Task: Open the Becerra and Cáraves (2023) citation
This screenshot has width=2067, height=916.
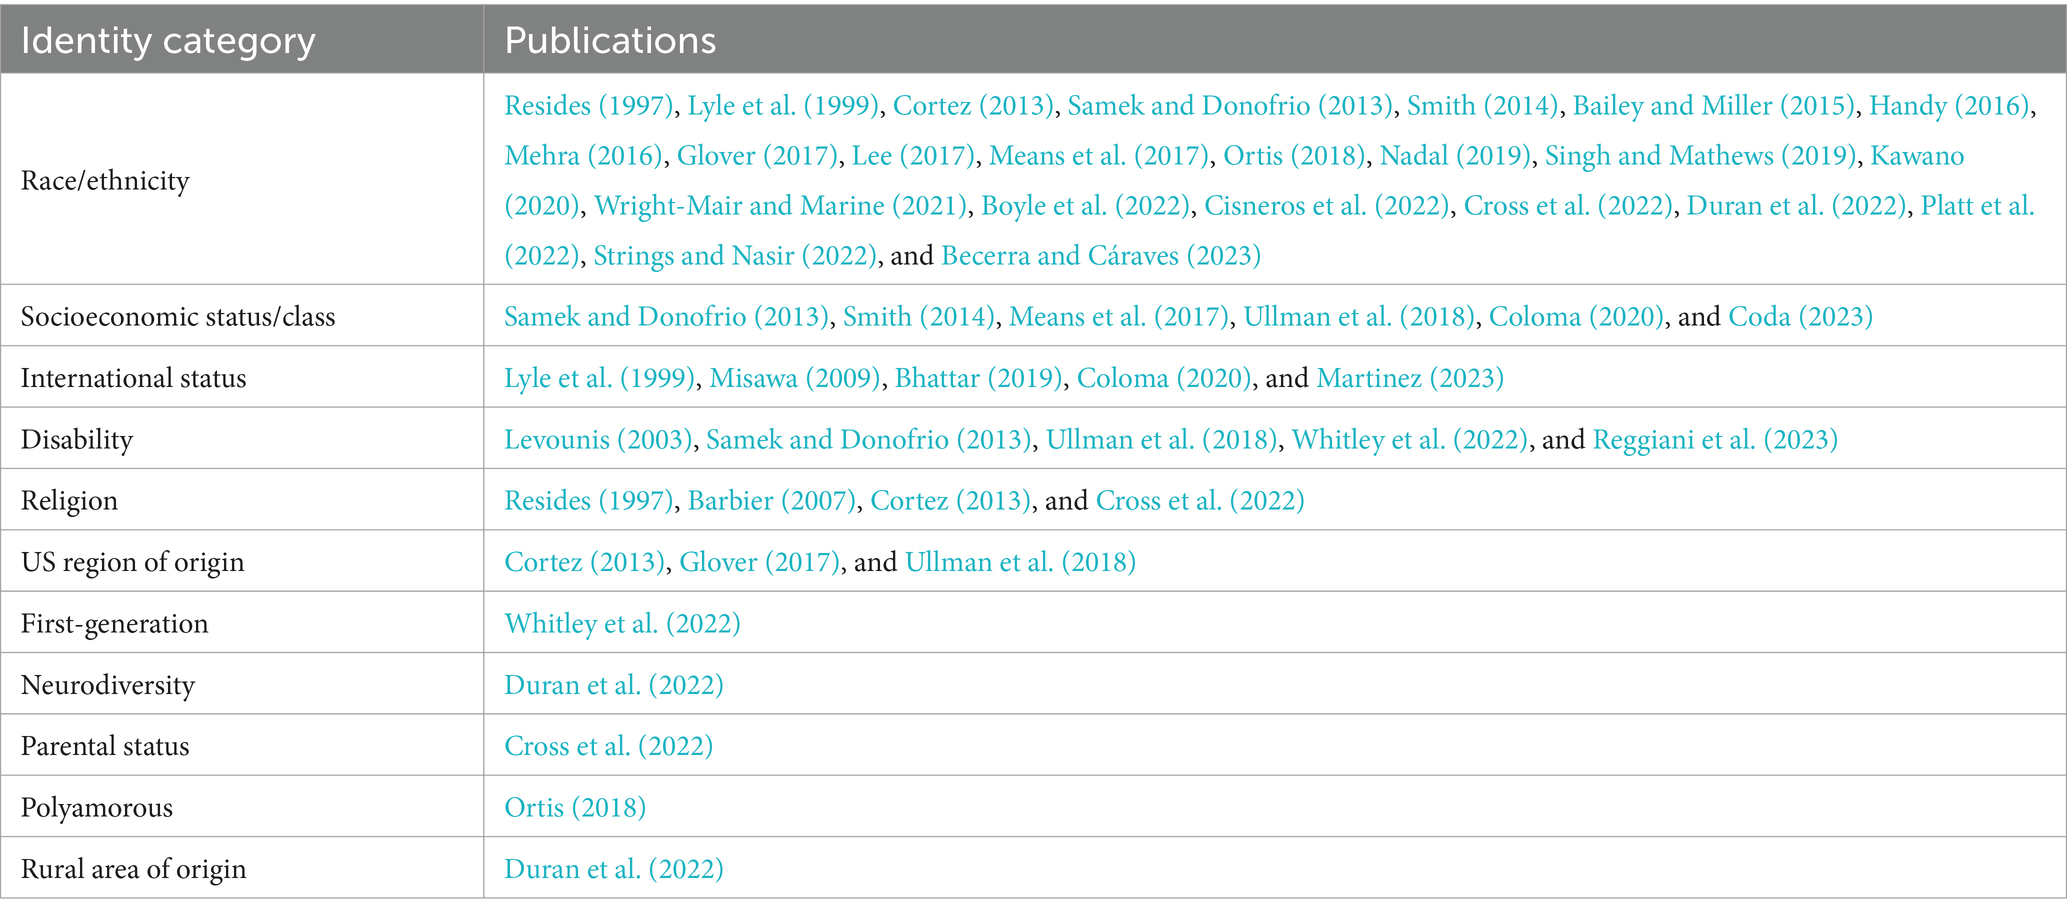Action: click(x=1101, y=256)
